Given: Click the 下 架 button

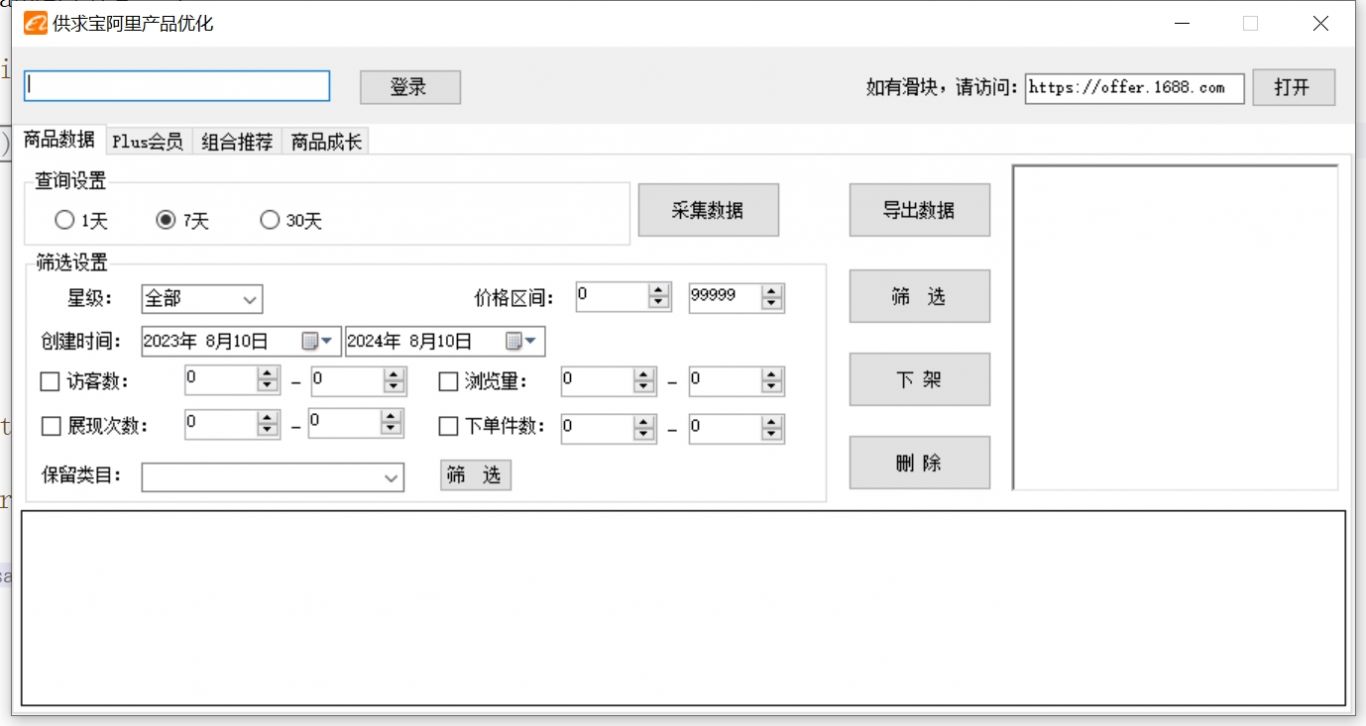Looking at the screenshot, I should click(x=919, y=379).
